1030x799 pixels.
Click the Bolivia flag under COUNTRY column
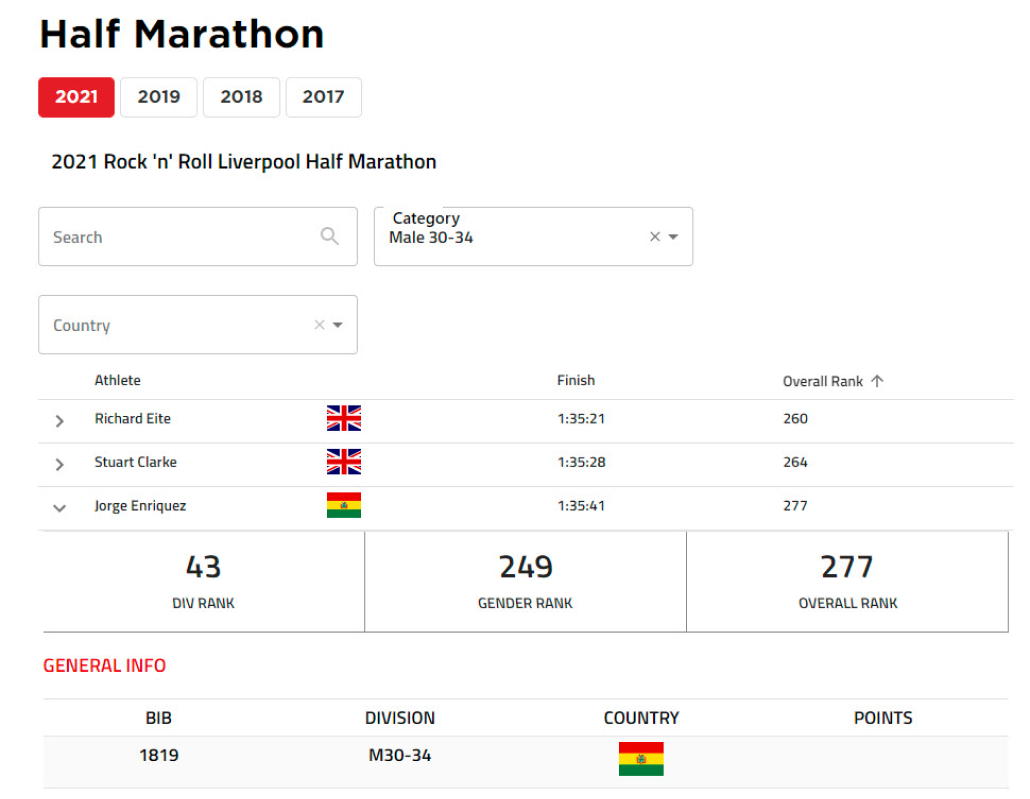[641, 758]
